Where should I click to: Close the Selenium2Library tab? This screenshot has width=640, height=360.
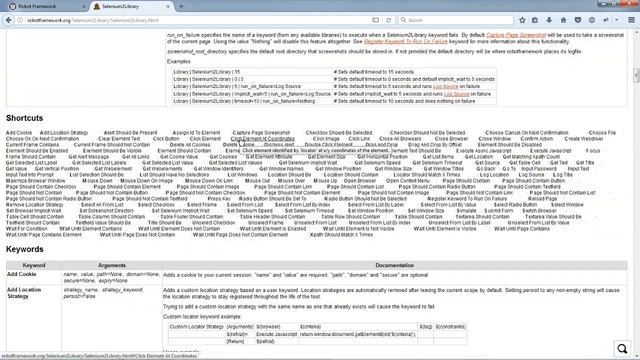click(168, 7)
